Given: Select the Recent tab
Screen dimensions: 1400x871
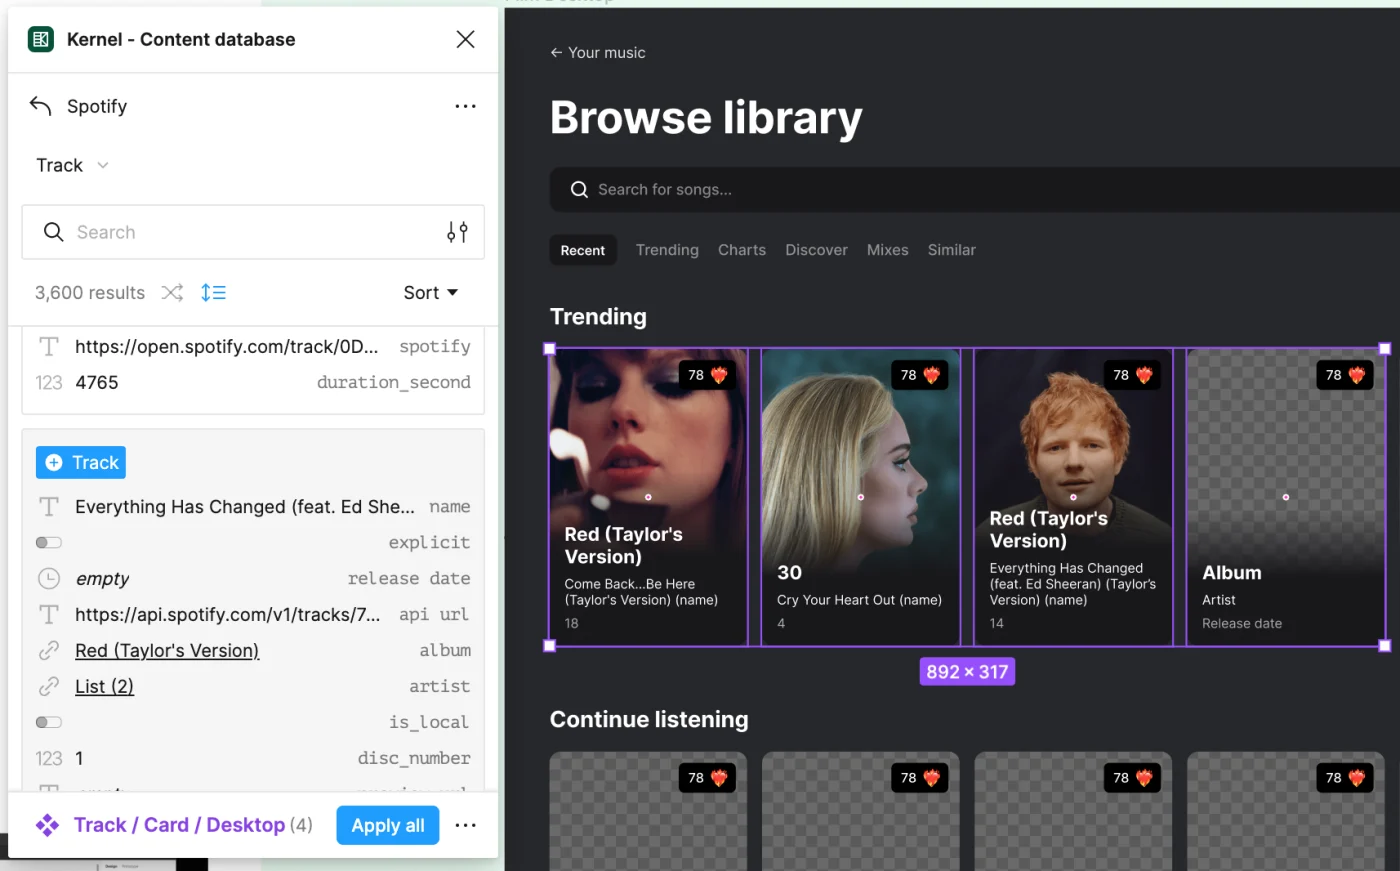Looking at the screenshot, I should click(x=583, y=250).
